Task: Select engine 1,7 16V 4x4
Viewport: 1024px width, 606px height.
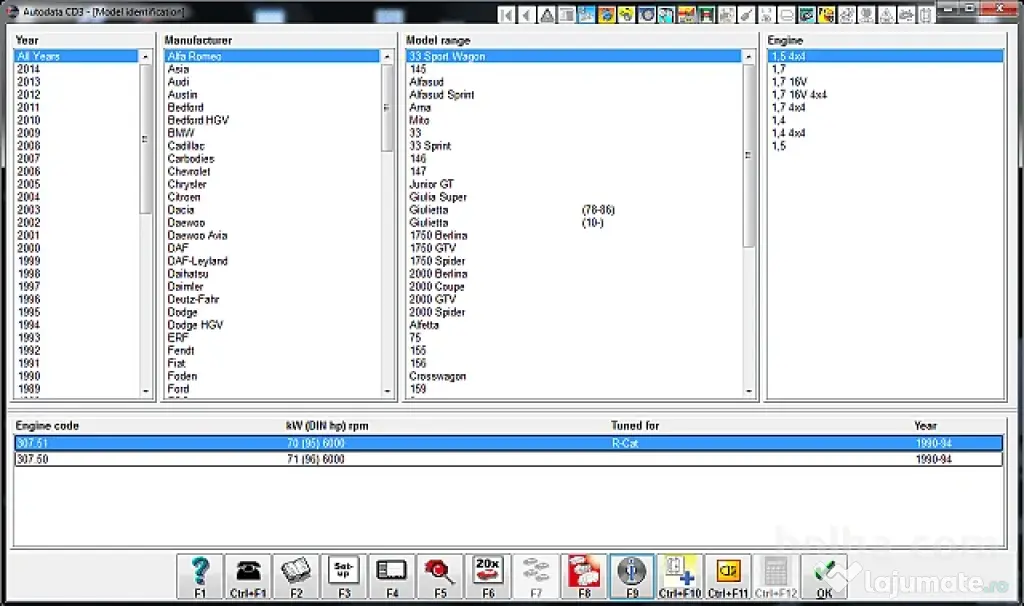Action: tap(886, 95)
